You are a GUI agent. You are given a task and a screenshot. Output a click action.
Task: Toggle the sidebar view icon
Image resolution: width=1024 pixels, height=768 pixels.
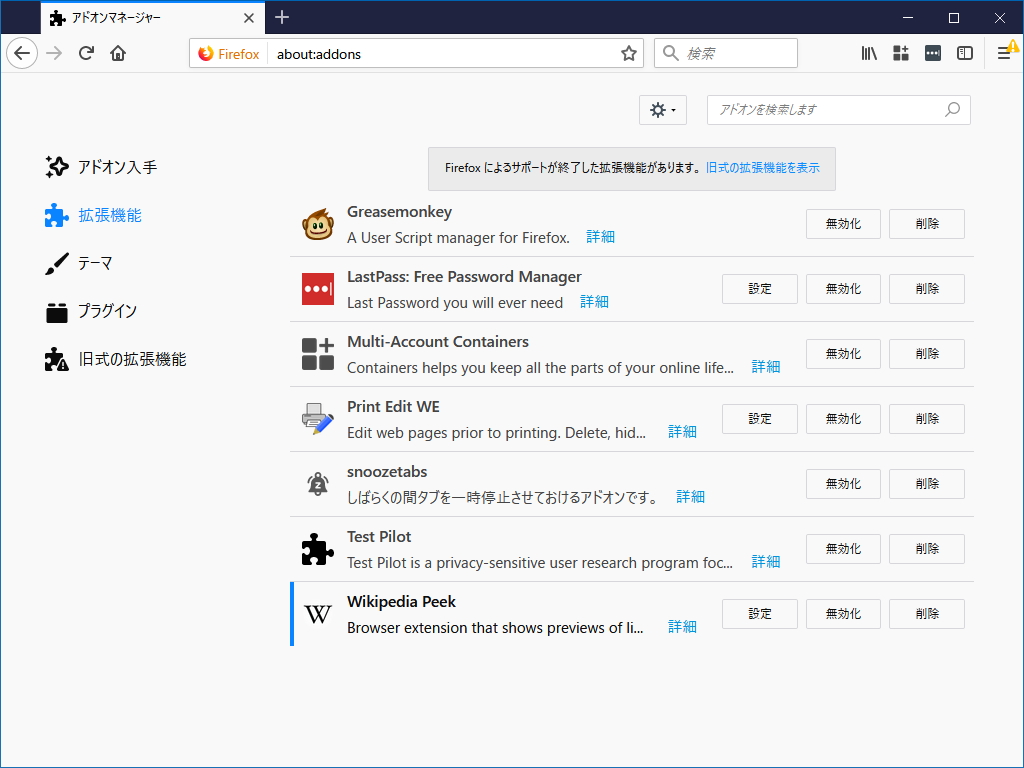(x=965, y=54)
